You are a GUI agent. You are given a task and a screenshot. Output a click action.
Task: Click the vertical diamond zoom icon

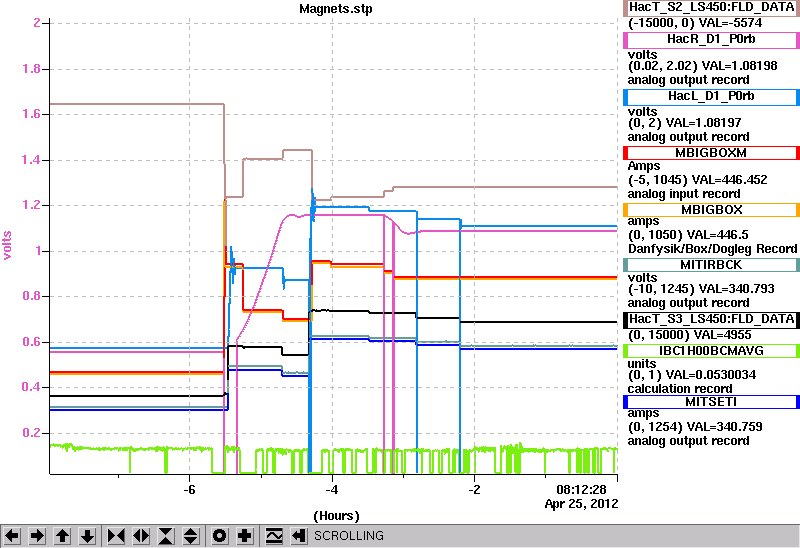coord(190,536)
